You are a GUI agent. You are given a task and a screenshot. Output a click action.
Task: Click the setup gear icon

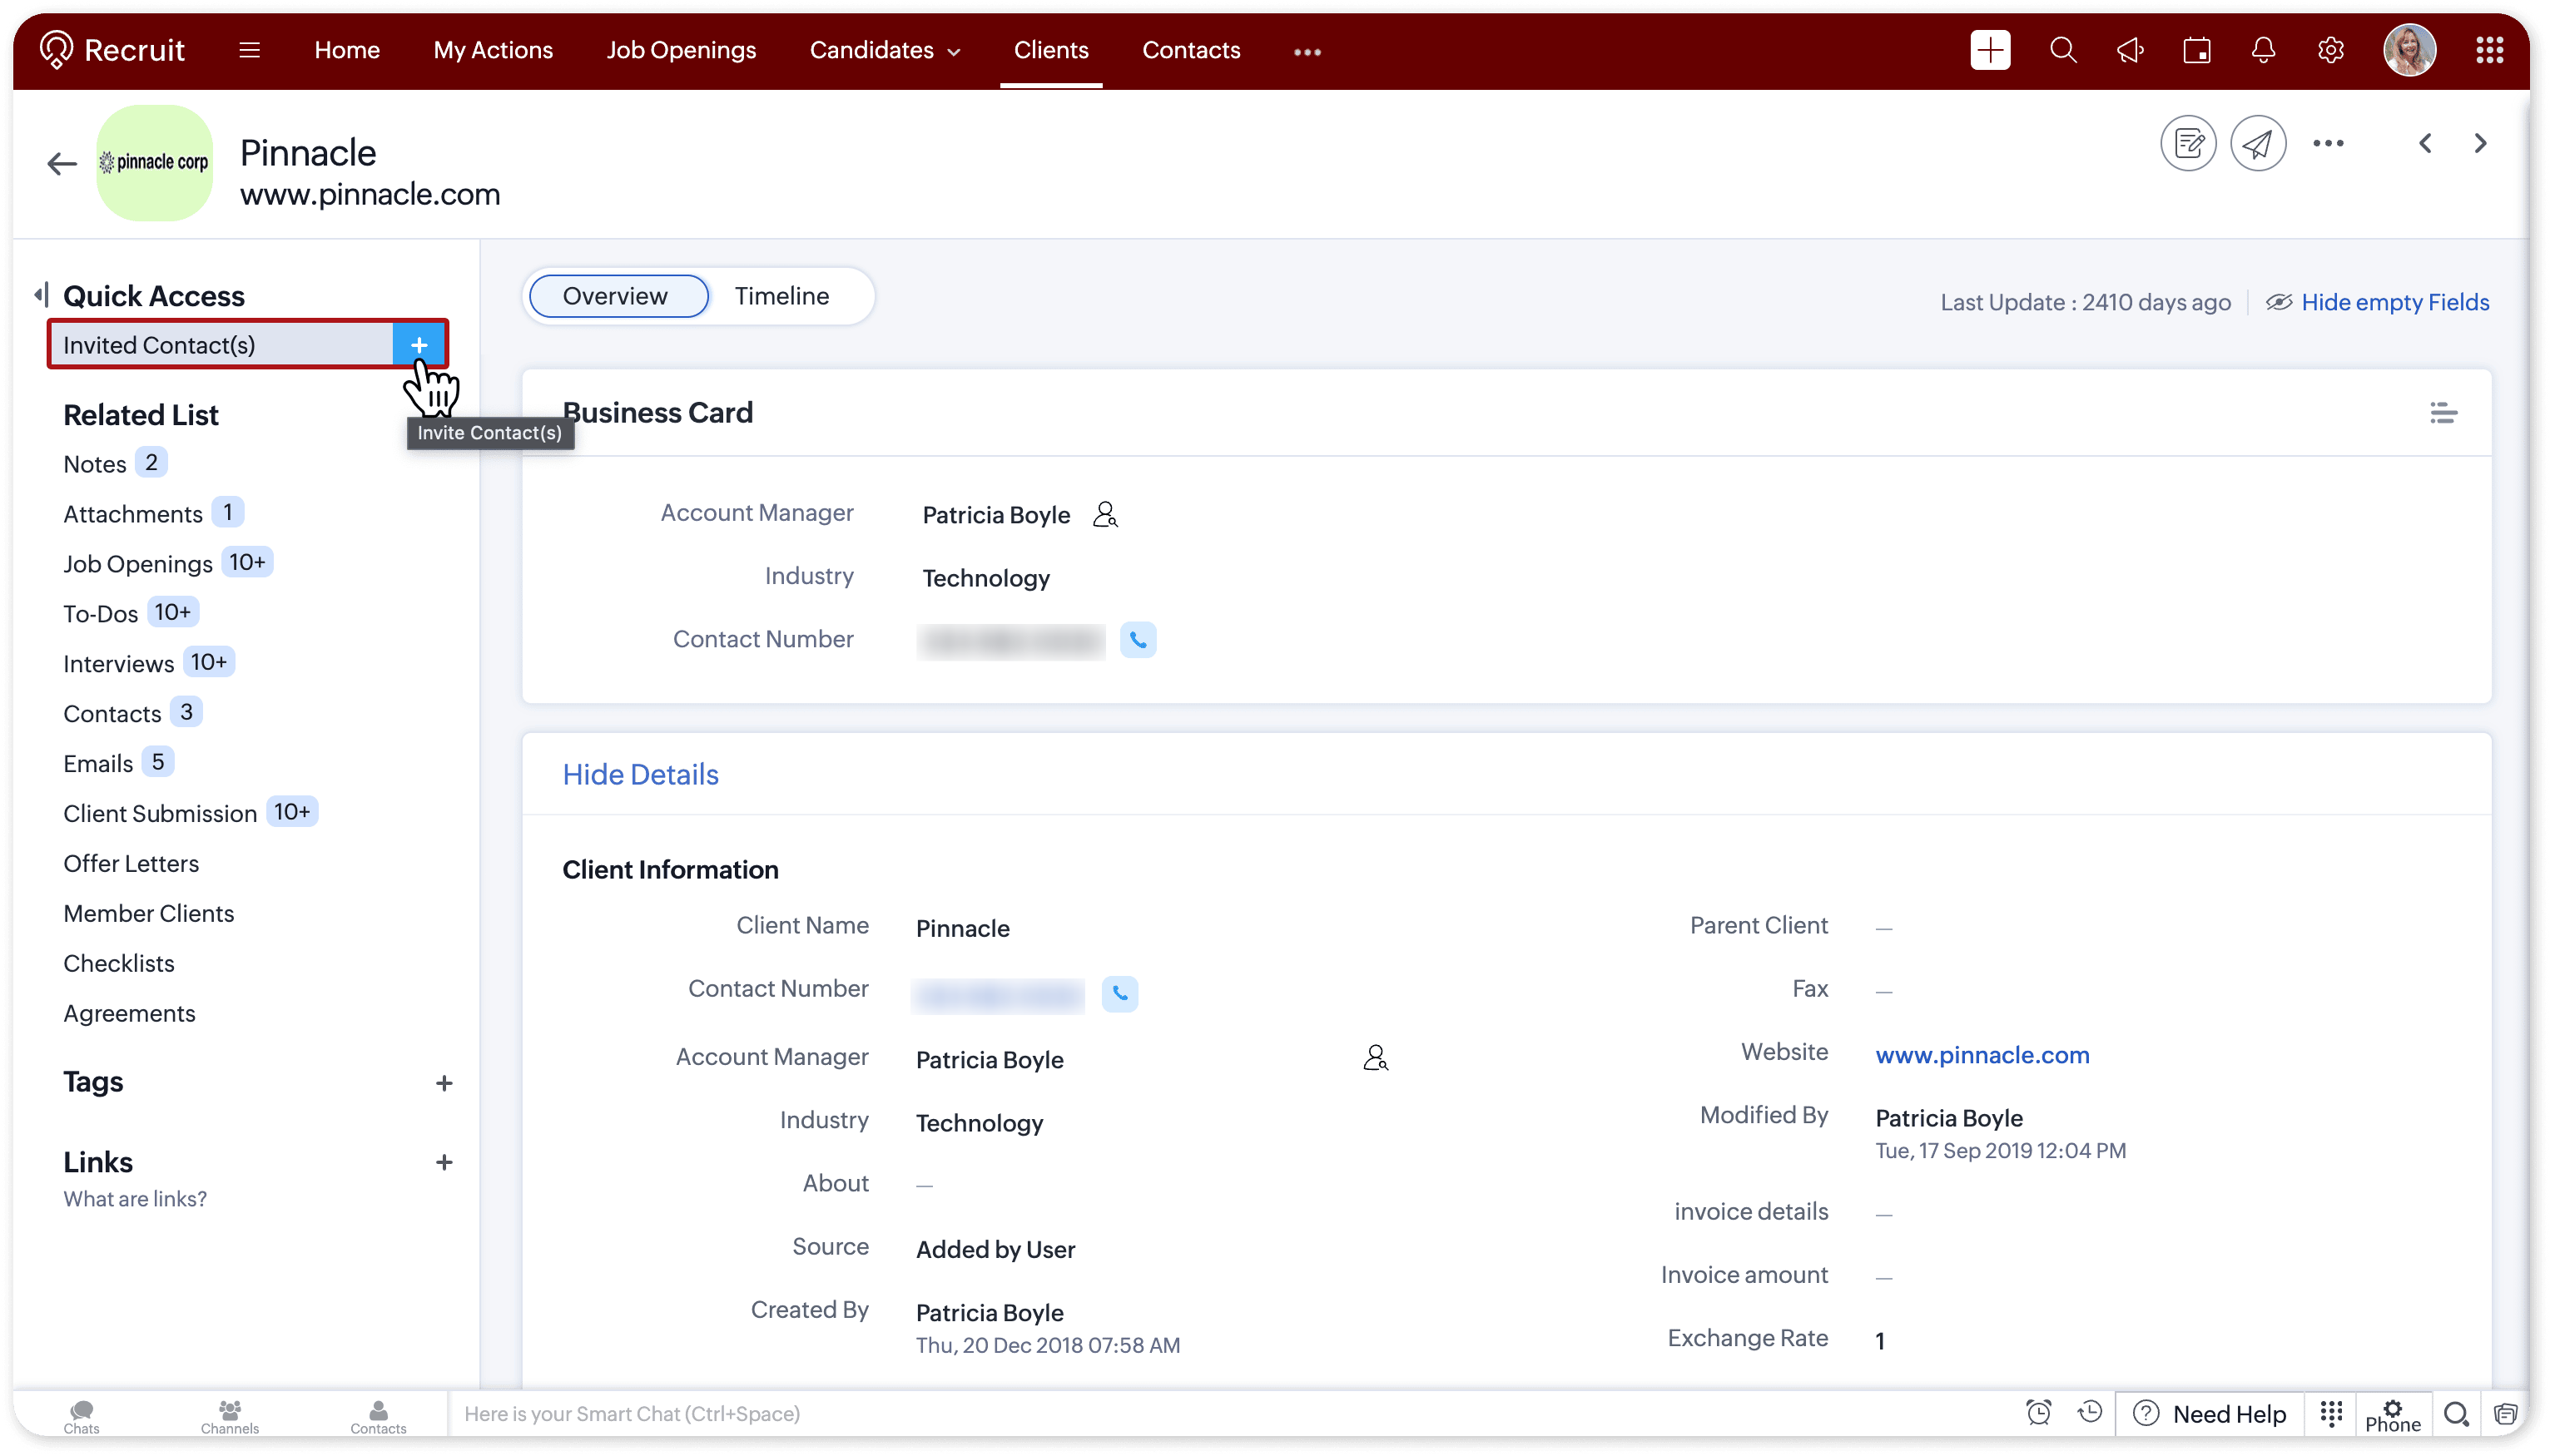2330,50
